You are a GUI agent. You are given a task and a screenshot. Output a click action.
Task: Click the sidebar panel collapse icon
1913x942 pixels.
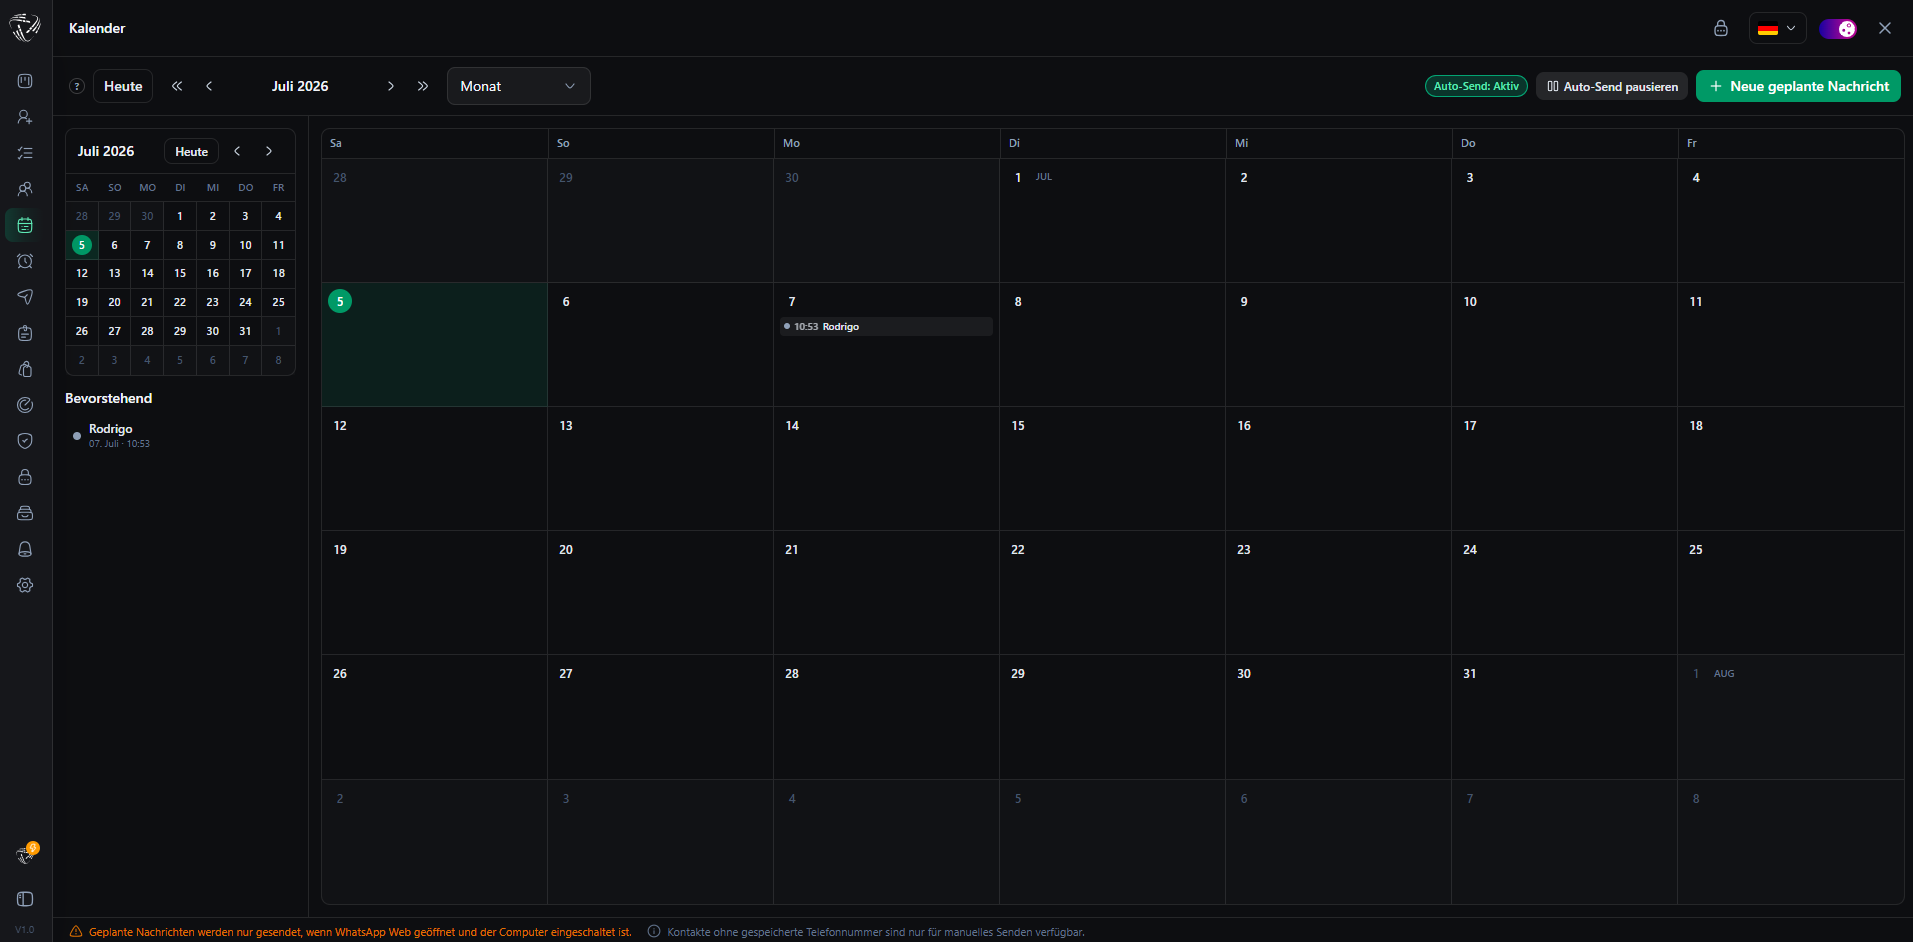25,899
